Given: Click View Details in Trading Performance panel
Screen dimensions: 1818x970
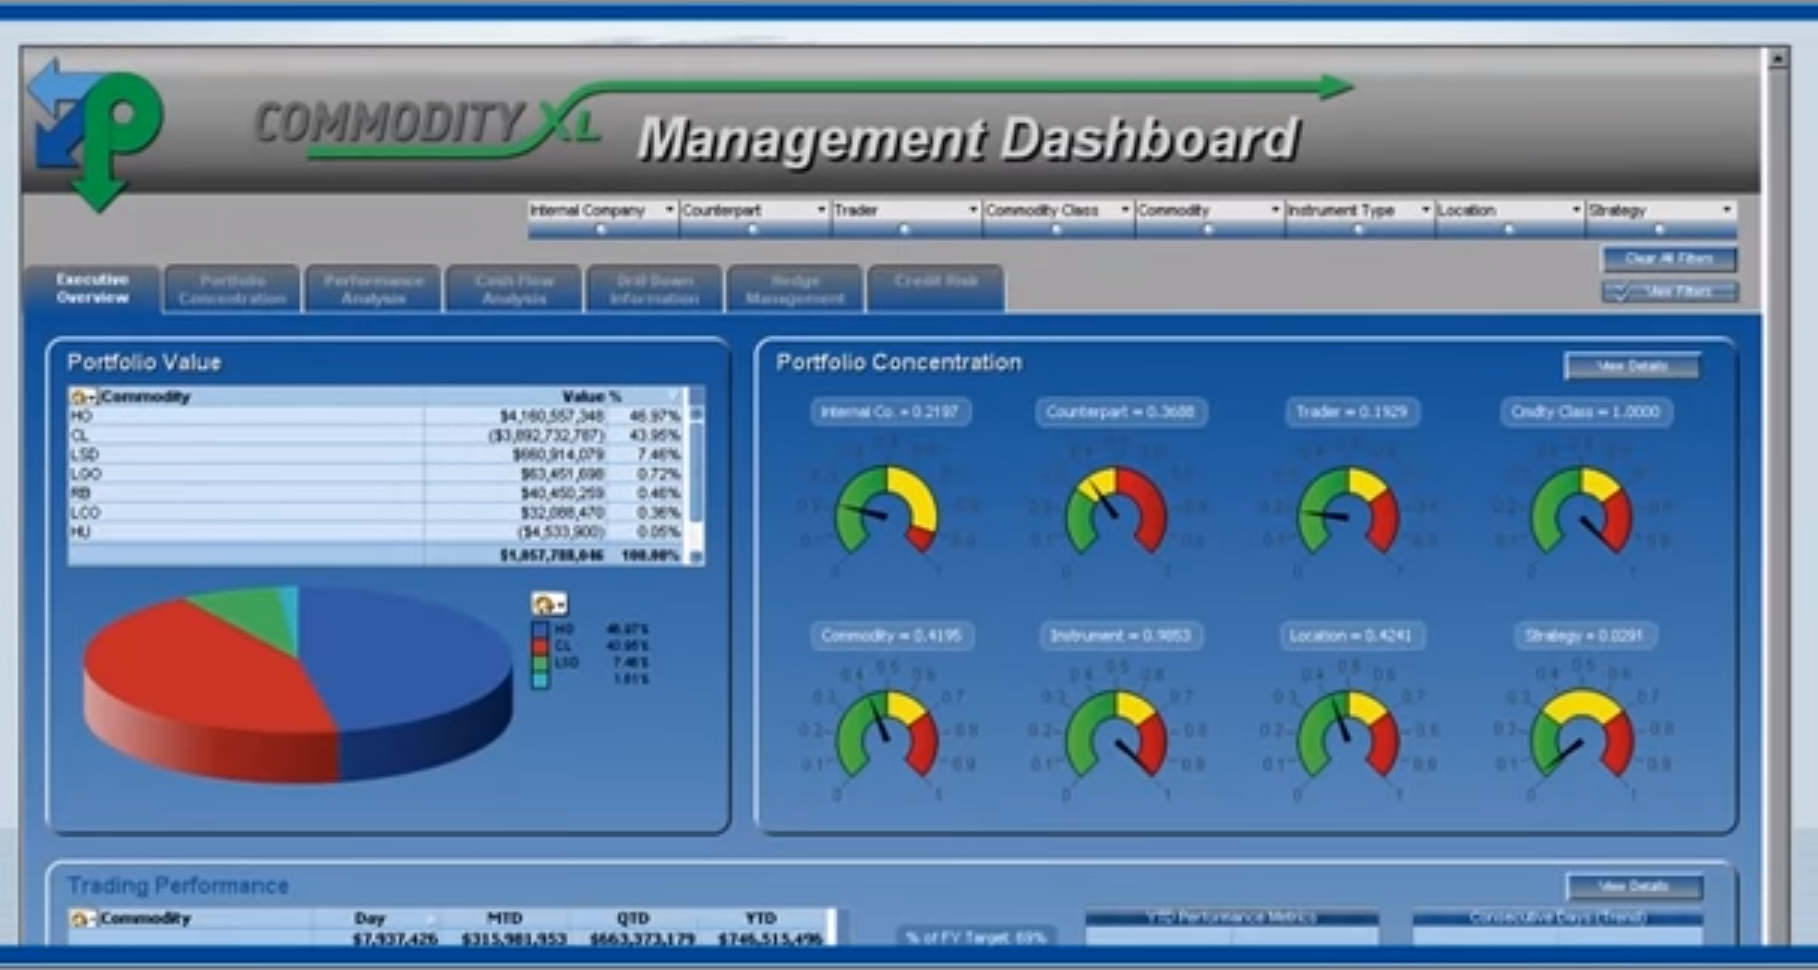Looking at the screenshot, I should tap(1635, 887).
